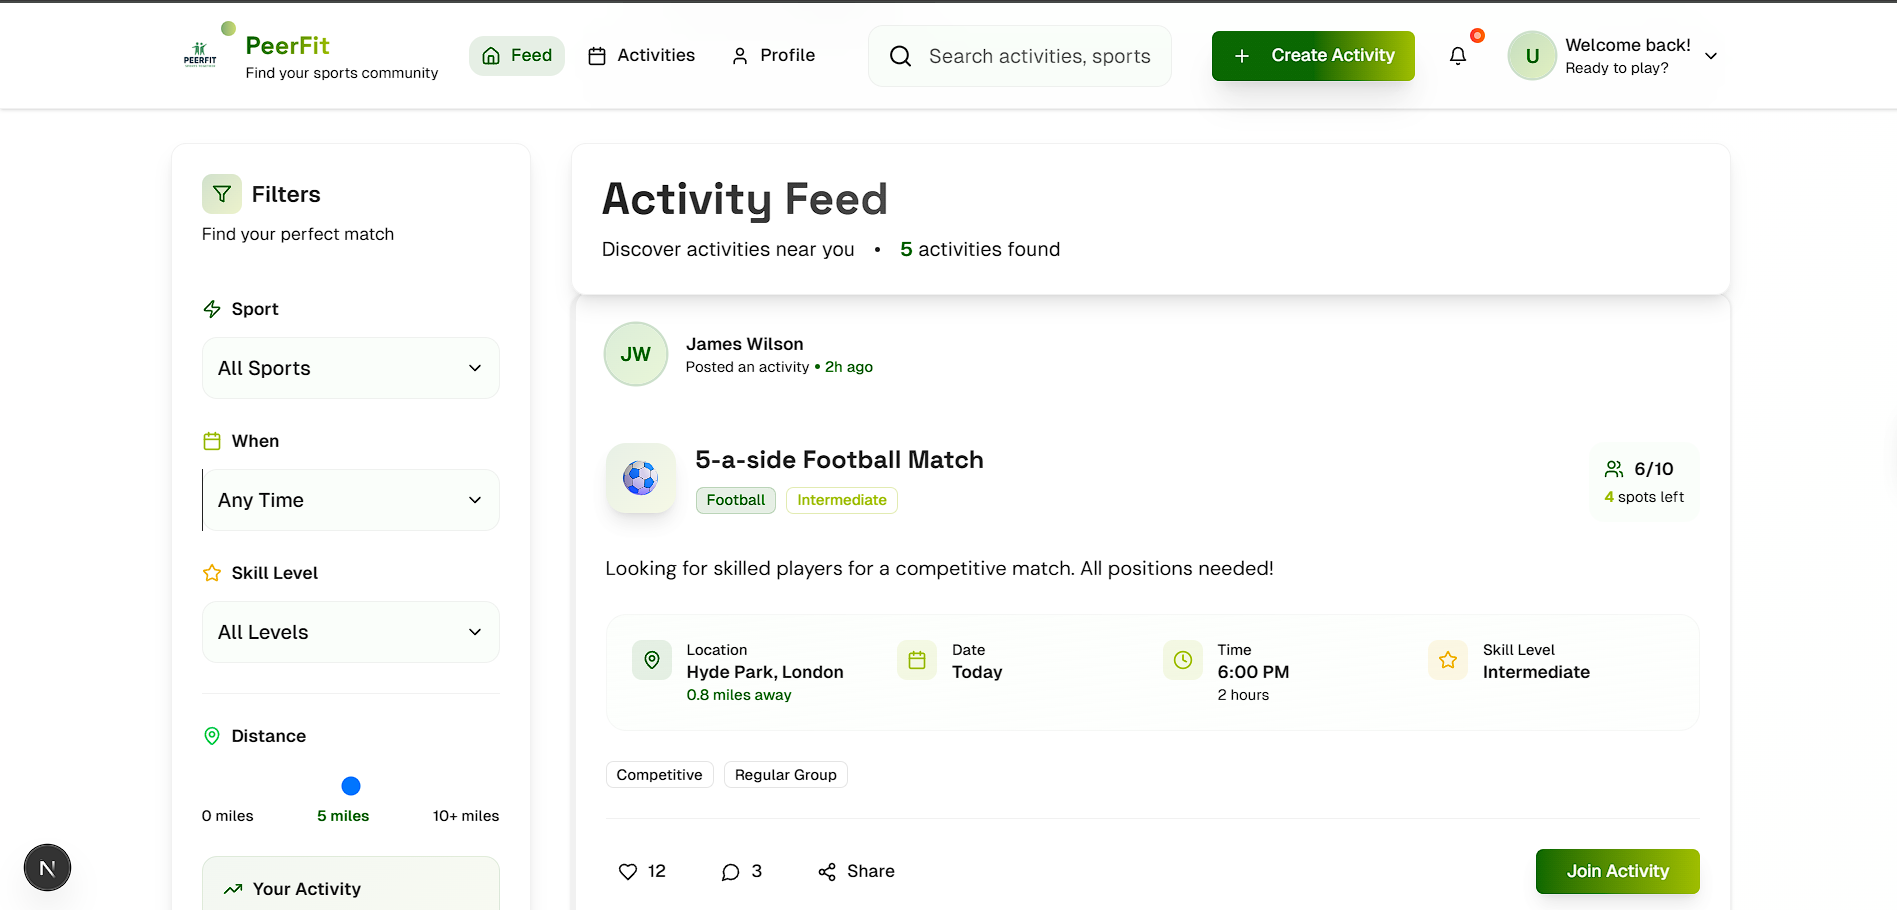This screenshot has width=1897, height=910.
Task: Click the Filters funnel icon
Action: [x=222, y=194]
